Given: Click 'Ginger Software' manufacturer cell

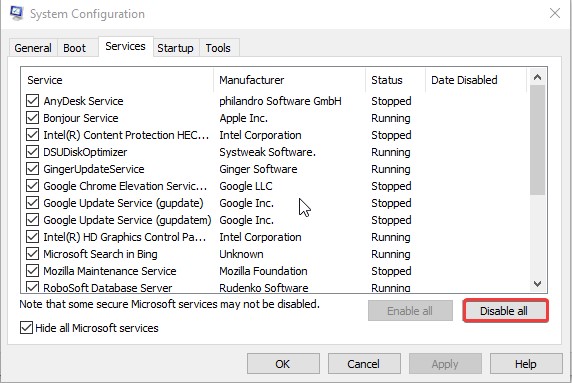Looking at the screenshot, I should point(258,169).
